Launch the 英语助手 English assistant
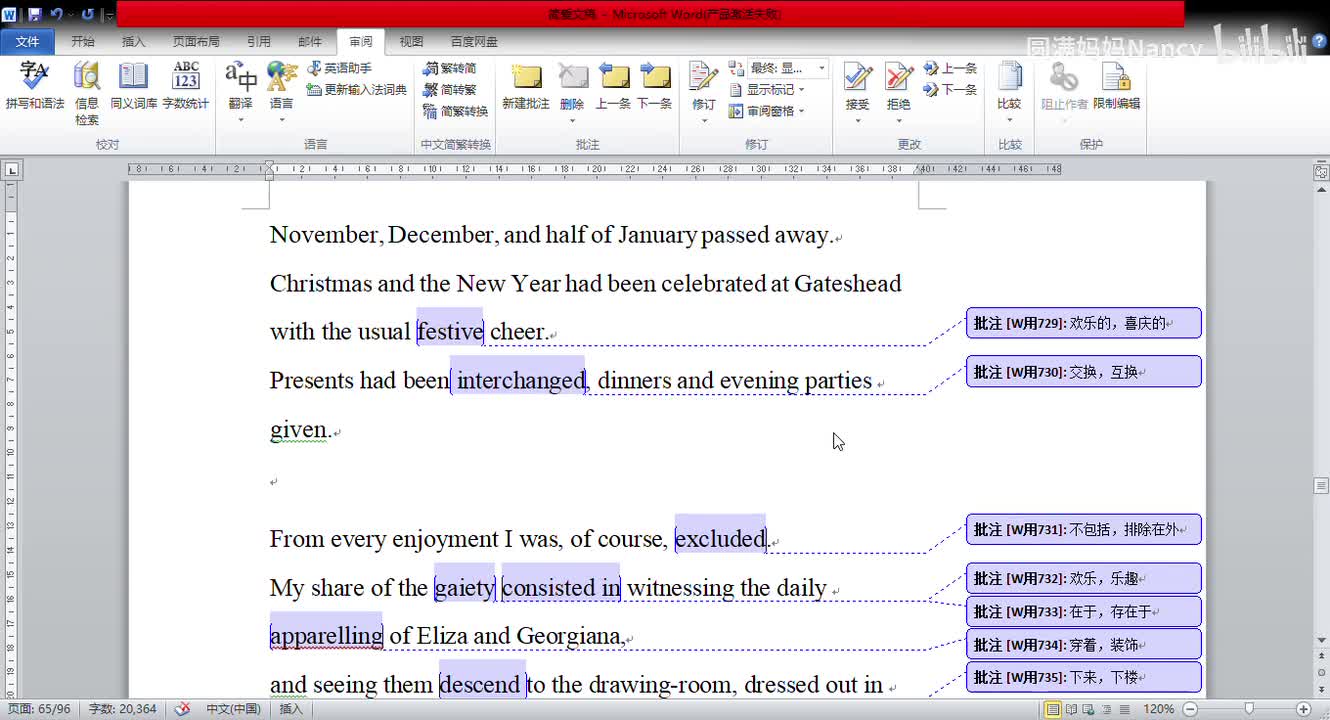The height and width of the screenshot is (720, 1330). 339,68
